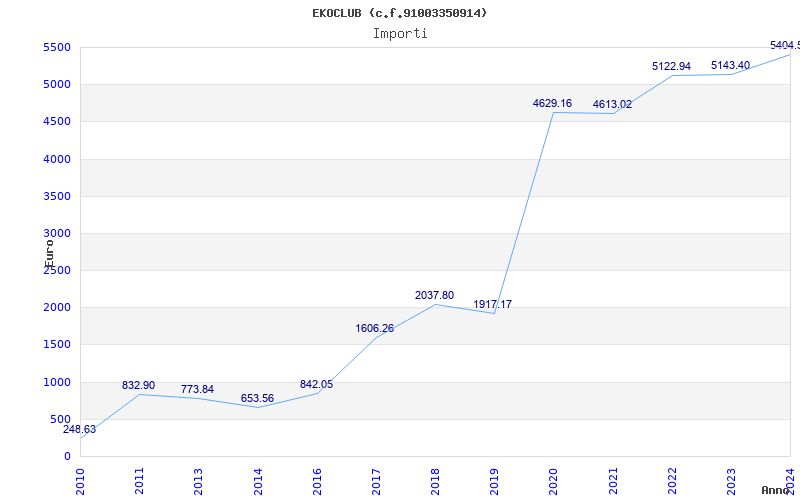Click the x-axis year 2019
This screenshot has width=800, height=500.
(x=494, y=481)
